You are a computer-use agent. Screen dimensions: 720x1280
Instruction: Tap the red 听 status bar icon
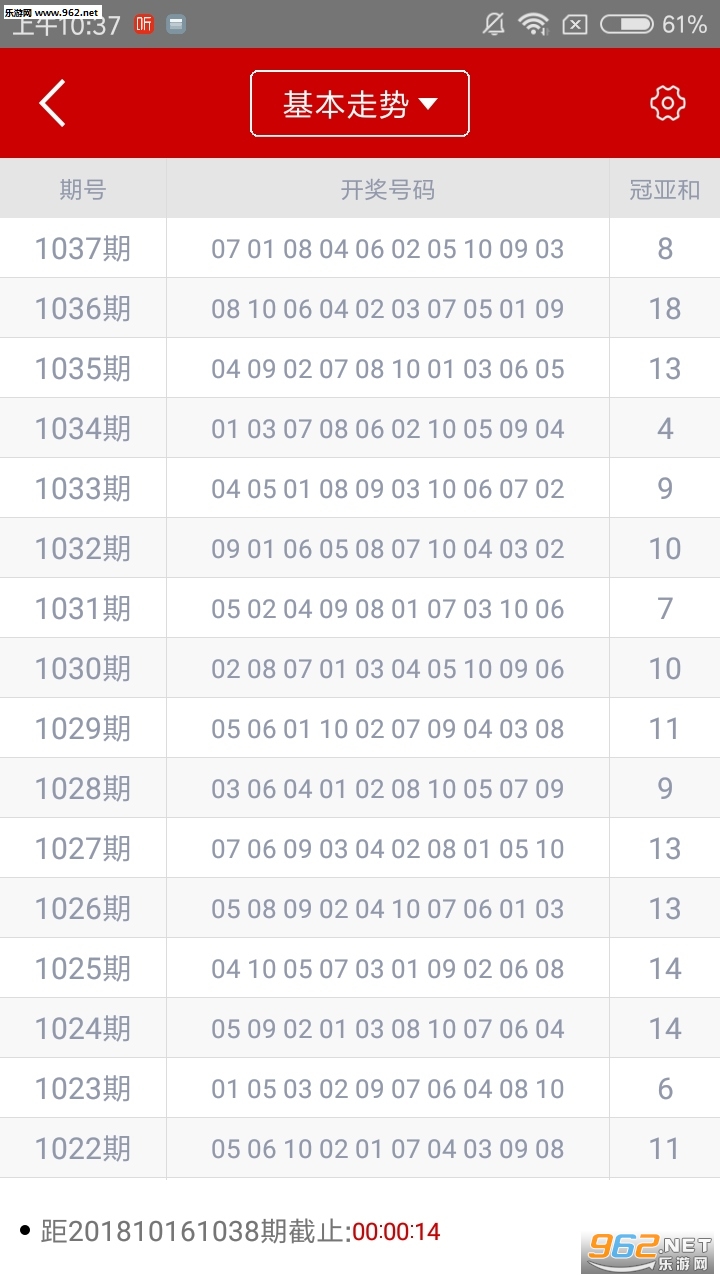(145, 24)
